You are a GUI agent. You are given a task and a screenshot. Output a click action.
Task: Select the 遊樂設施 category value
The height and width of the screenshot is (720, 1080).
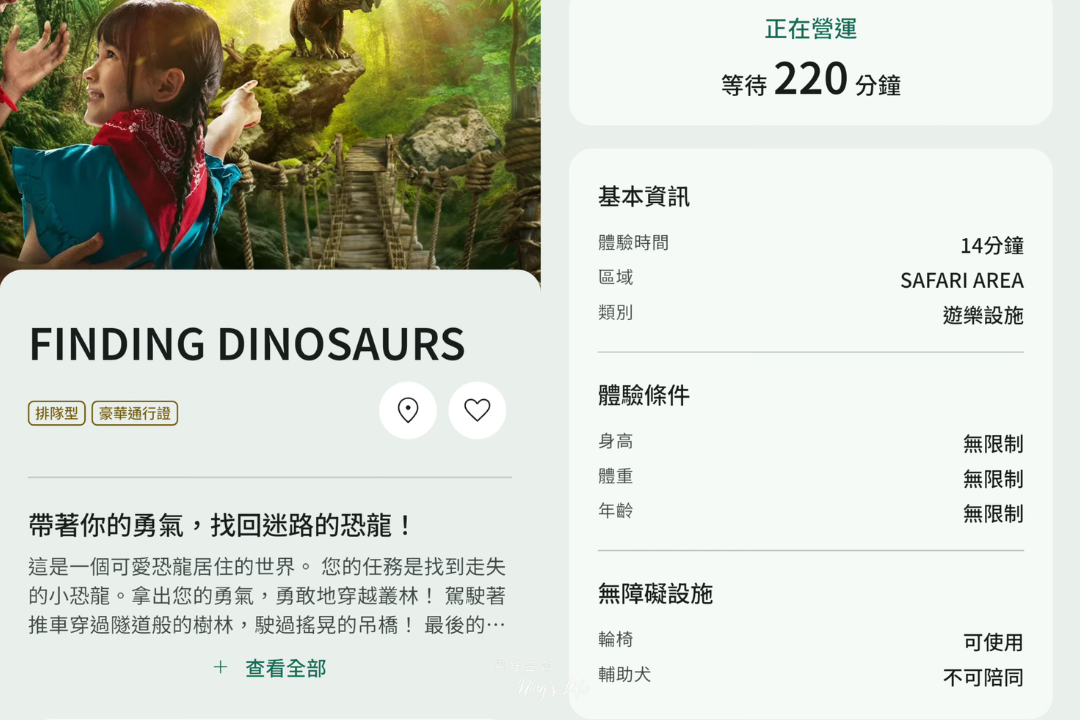pyautogui.click(x=983, y=316)
